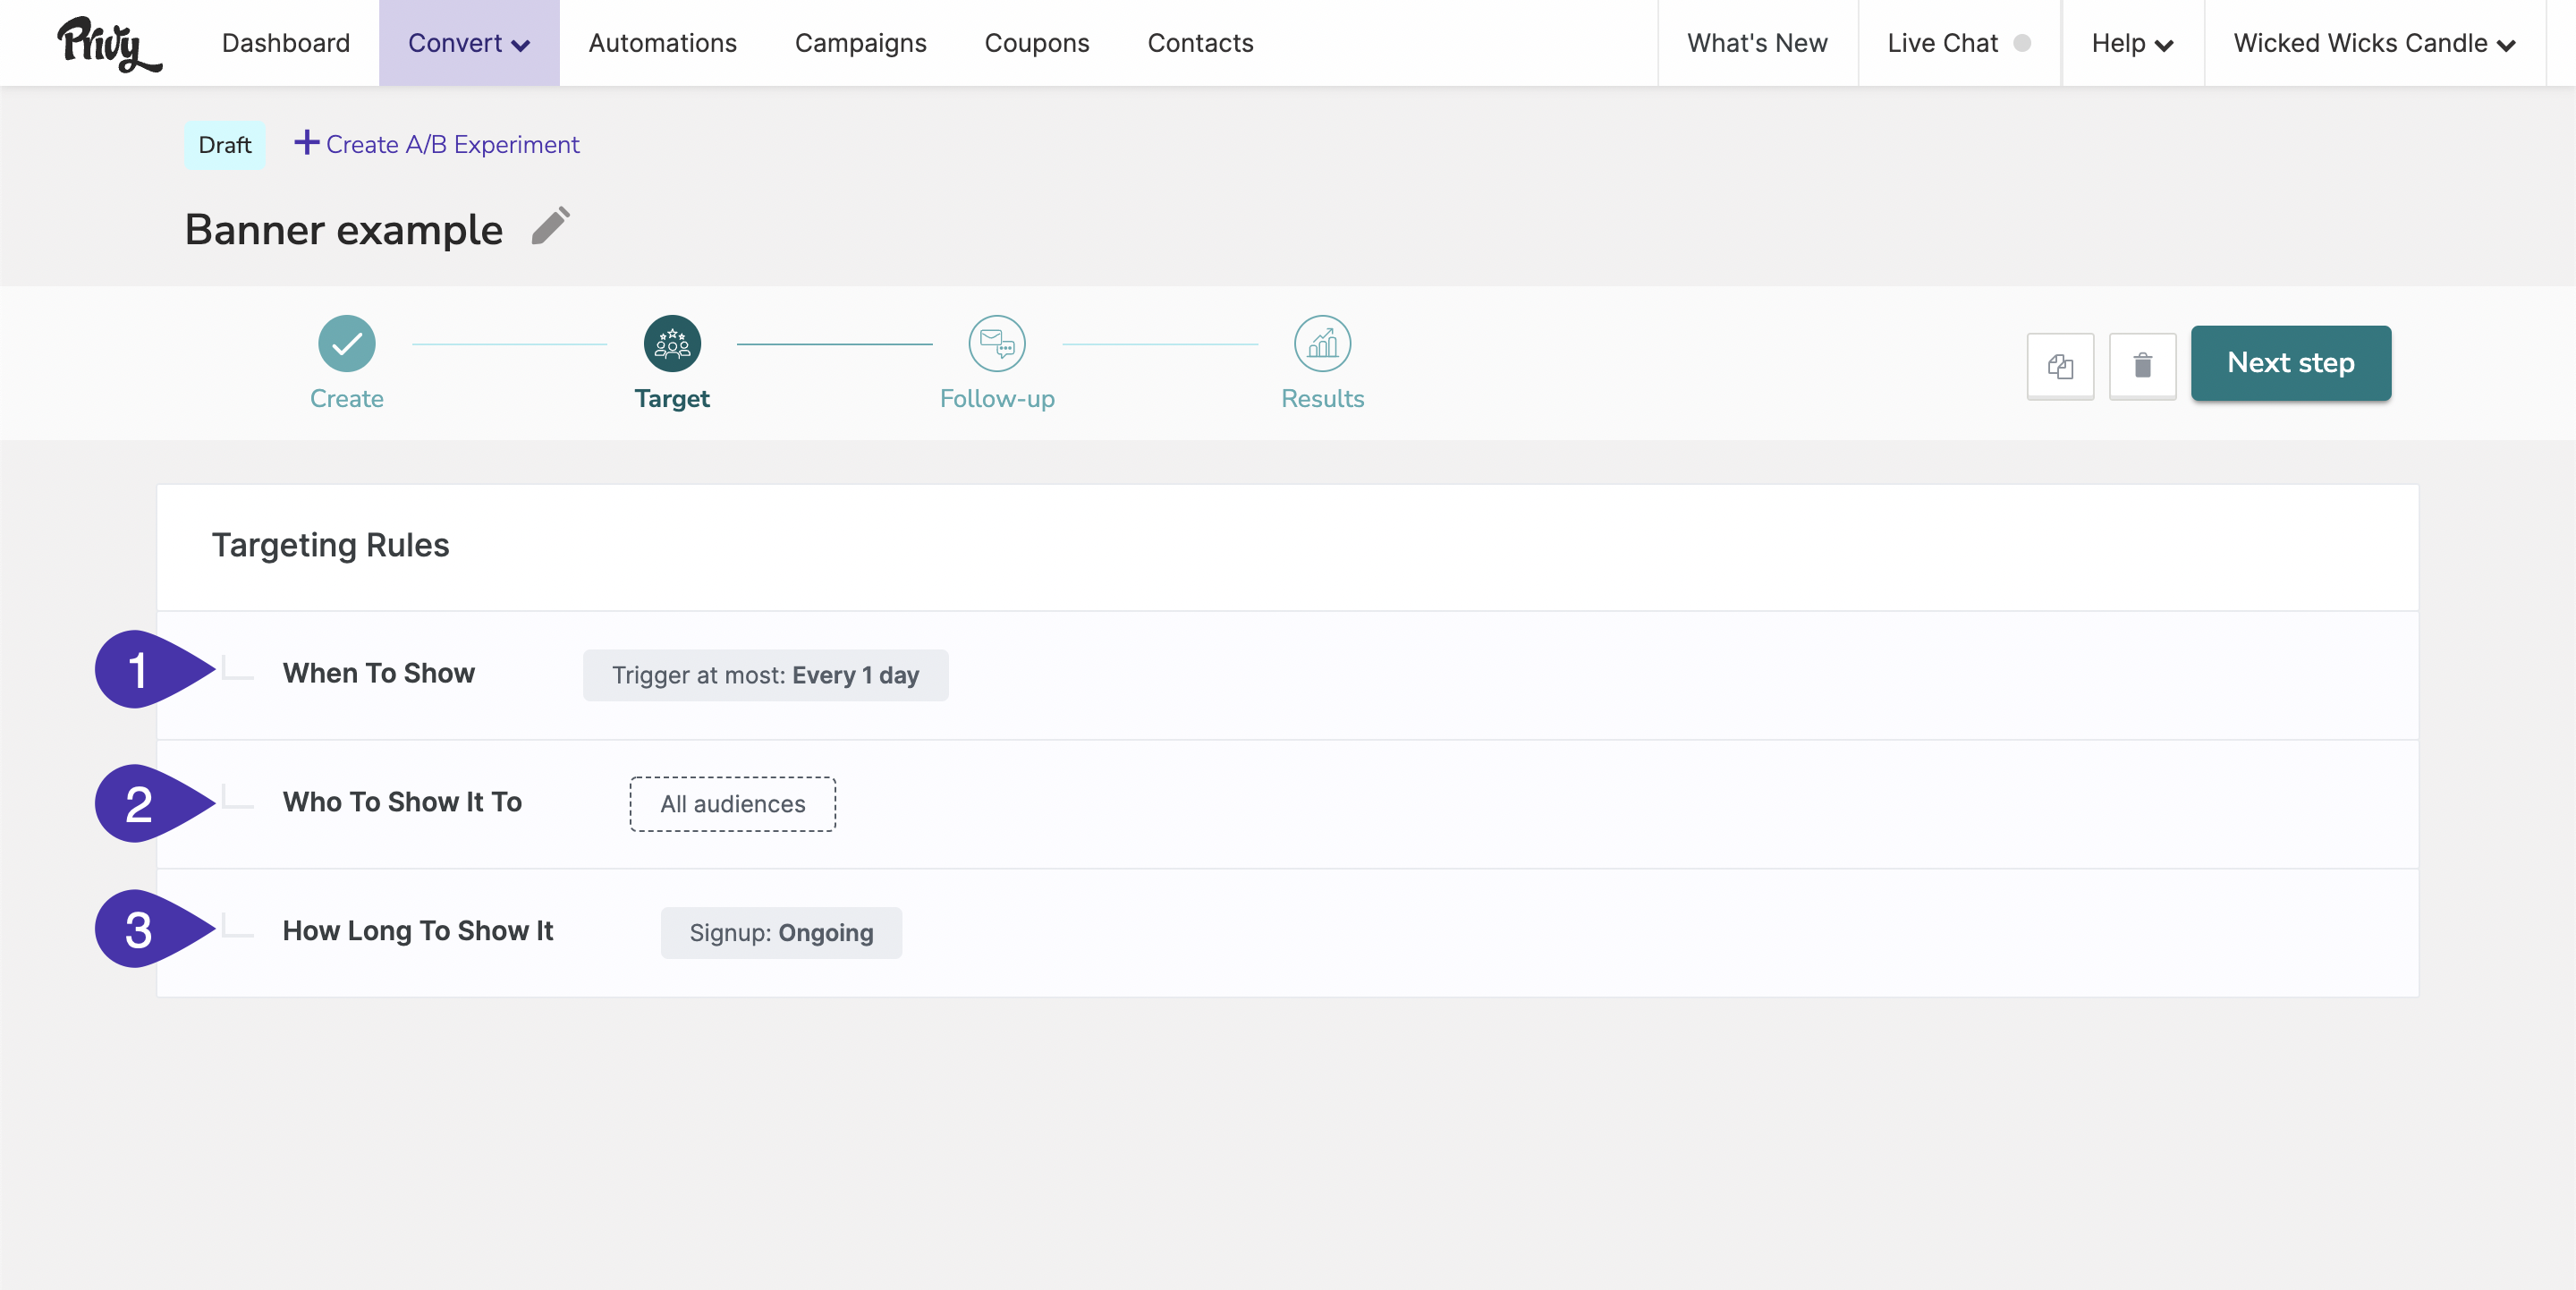Expand the Help dropdown

tap(2132, 43)
